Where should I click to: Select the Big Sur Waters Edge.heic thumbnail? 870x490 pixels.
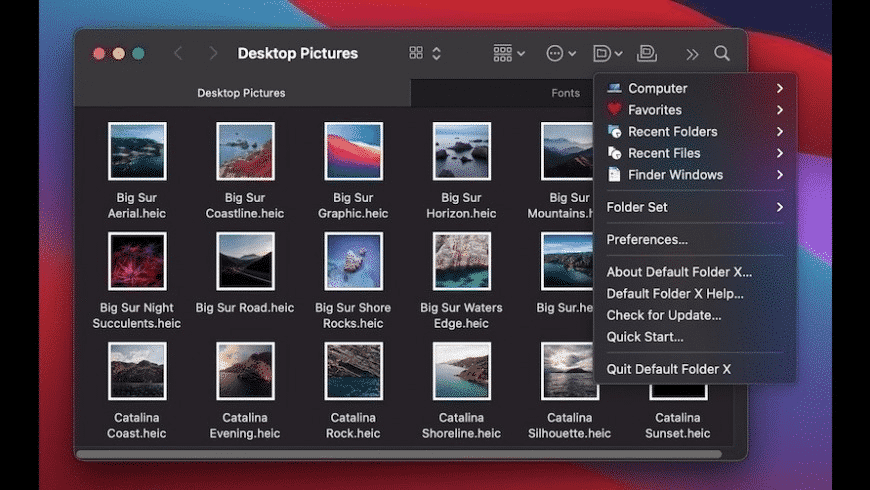coord(462,261)
